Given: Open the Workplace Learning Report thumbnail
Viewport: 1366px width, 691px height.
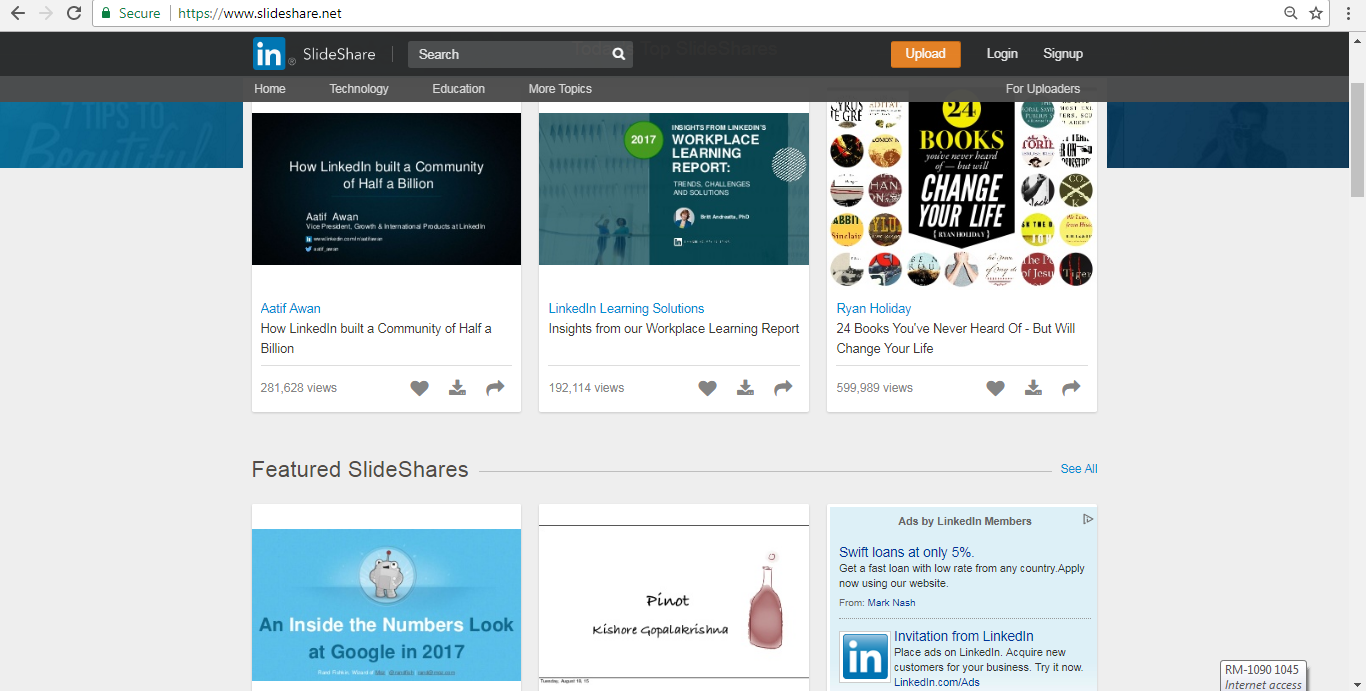Looking at the screenshot, I should (x=674, y=189).
